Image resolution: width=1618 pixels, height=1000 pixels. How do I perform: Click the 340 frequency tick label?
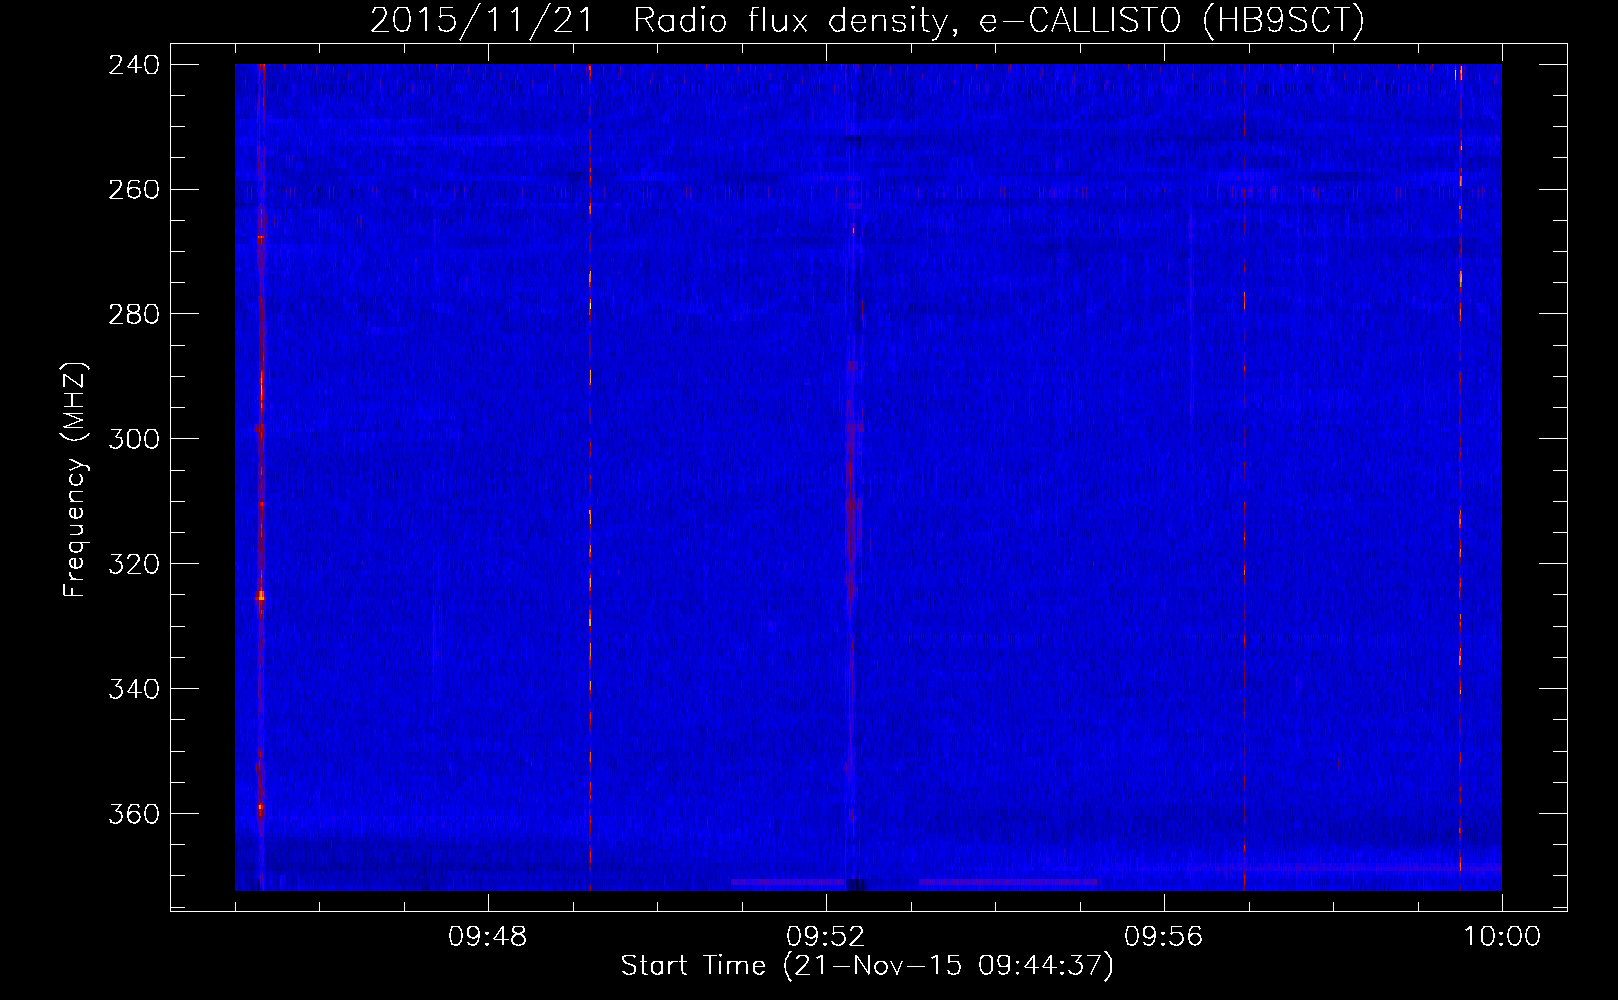134,689
